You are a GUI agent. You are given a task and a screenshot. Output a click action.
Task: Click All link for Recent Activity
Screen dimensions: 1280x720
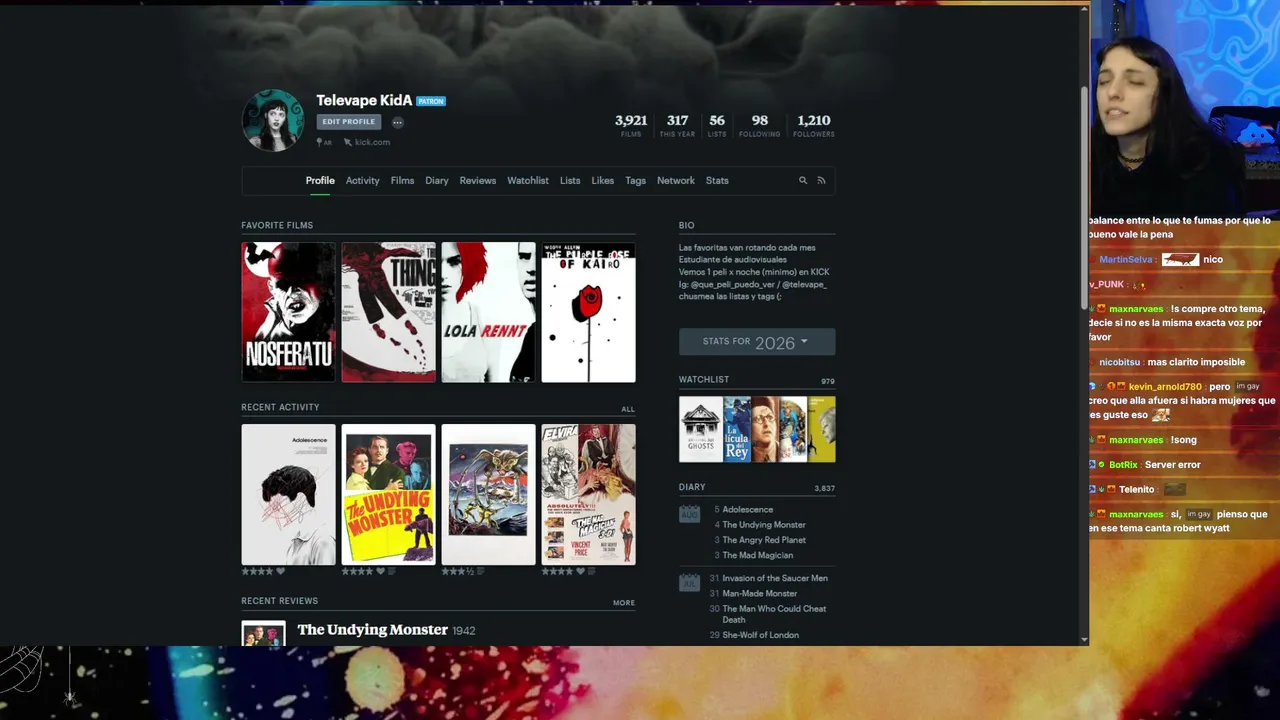point(628,409)
